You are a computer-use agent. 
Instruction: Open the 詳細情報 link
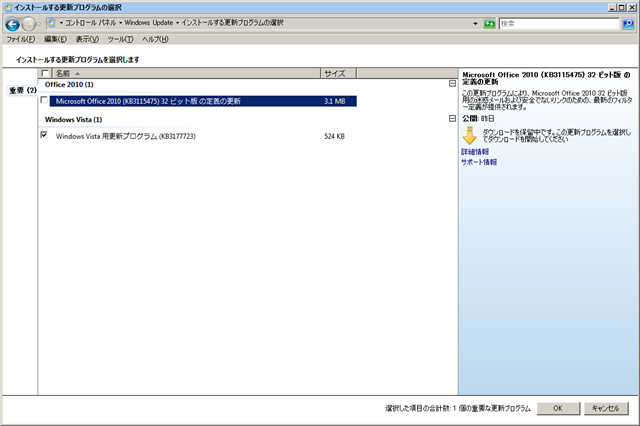(x=475, y=152)
